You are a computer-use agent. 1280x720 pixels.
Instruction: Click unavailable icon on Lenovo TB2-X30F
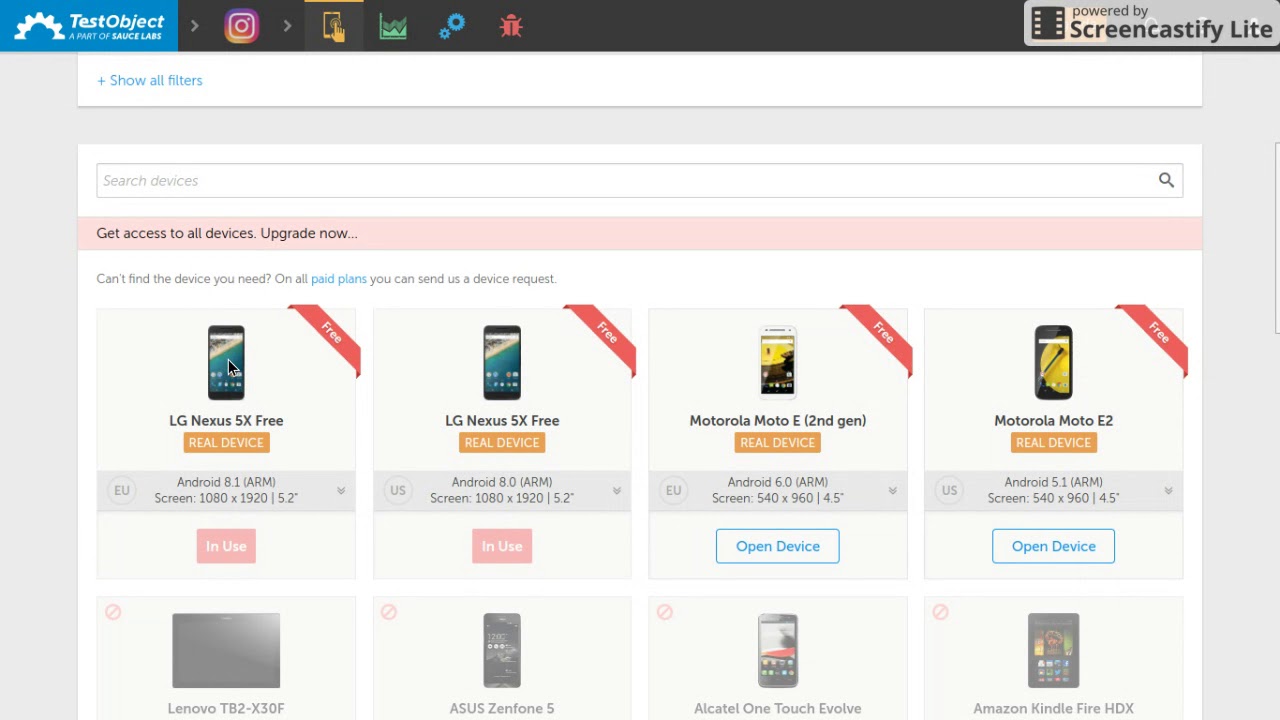113,612
